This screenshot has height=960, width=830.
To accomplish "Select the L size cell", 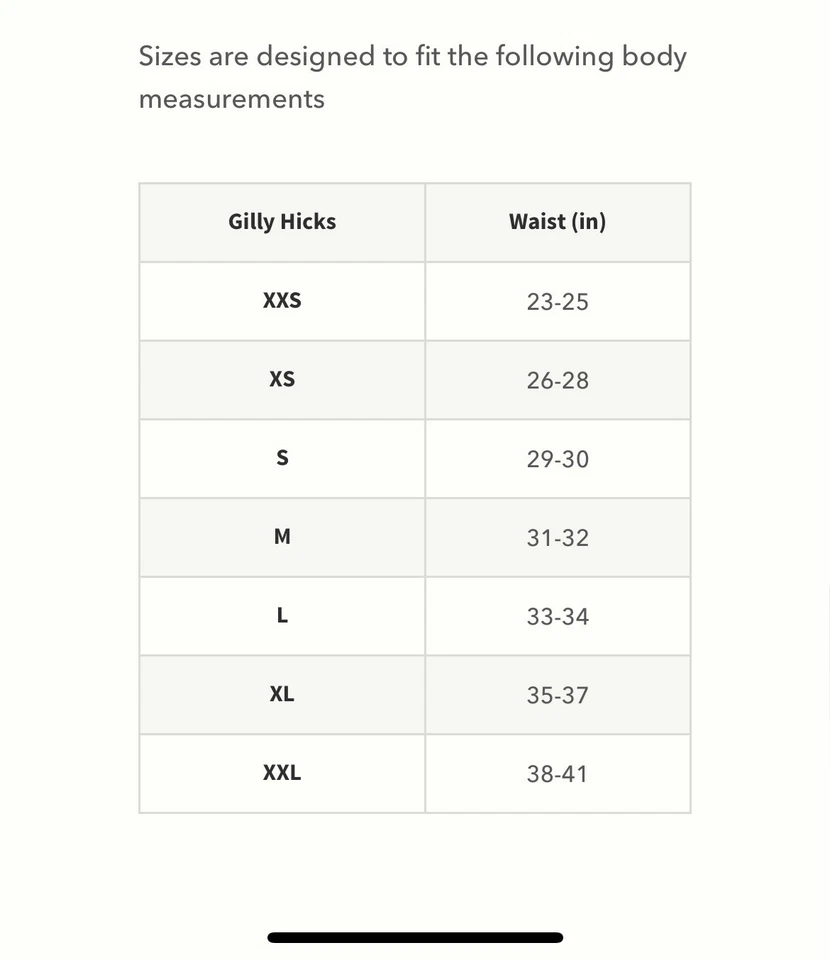I will click(x=282, y=616).
